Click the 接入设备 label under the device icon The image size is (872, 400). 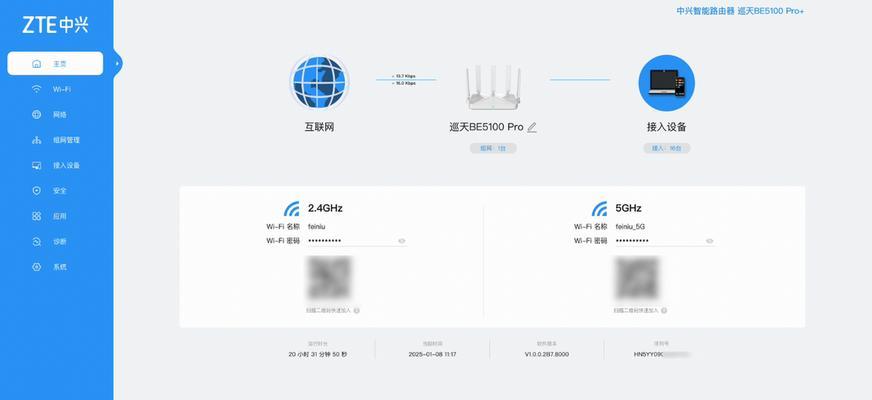pos(666,127)
